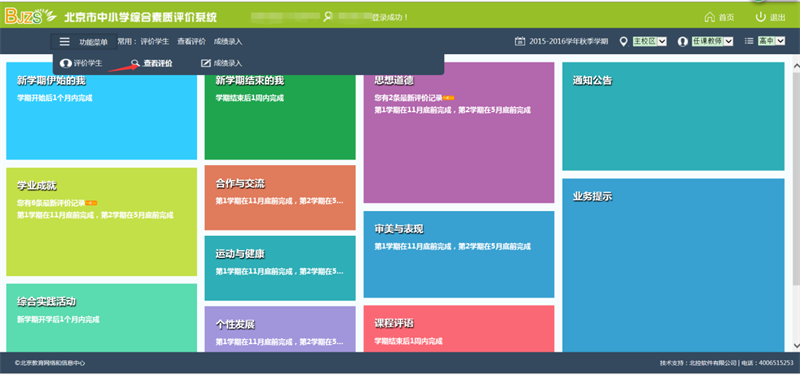Viewport: 800px width, 375px height.
Task: Open the 学业成就 tile
Action: pyautogui.click(x=102, y=222)
